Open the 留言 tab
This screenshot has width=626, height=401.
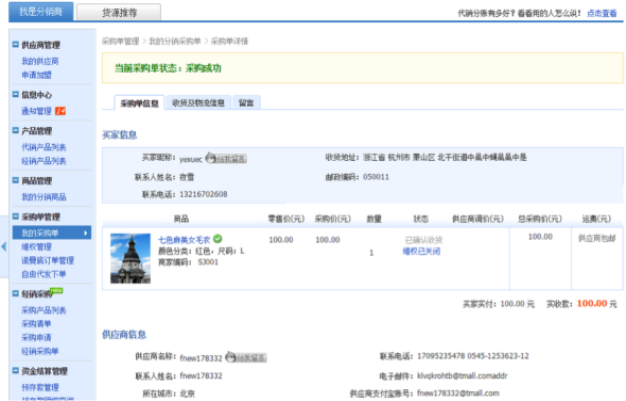pos(246,103)
